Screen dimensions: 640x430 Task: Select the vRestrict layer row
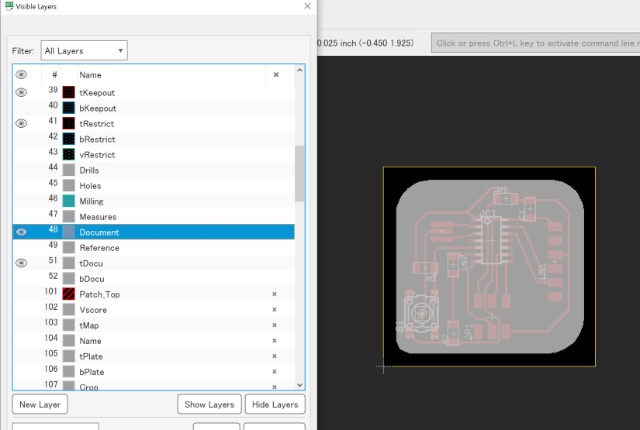pos(153,155)
